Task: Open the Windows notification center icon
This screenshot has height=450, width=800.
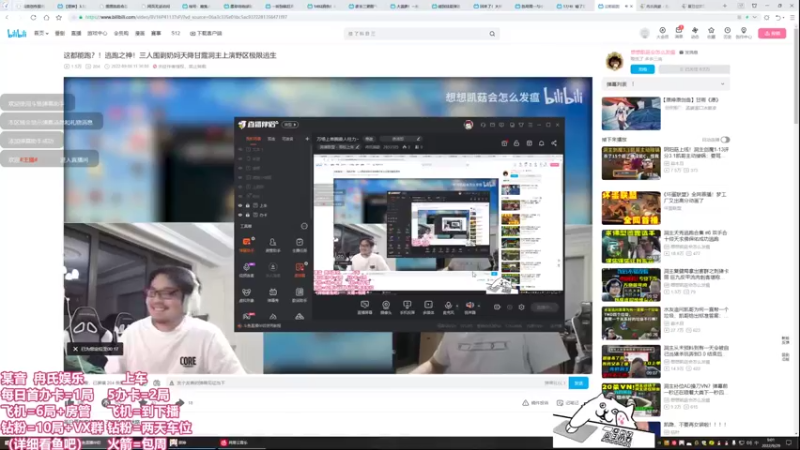Action: point(789,443)
